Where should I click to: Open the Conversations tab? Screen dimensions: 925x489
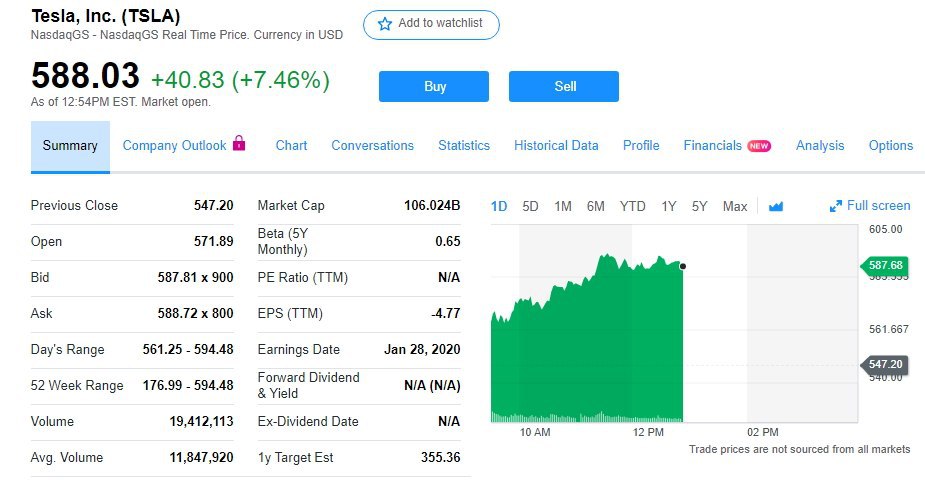coord(372,146)
